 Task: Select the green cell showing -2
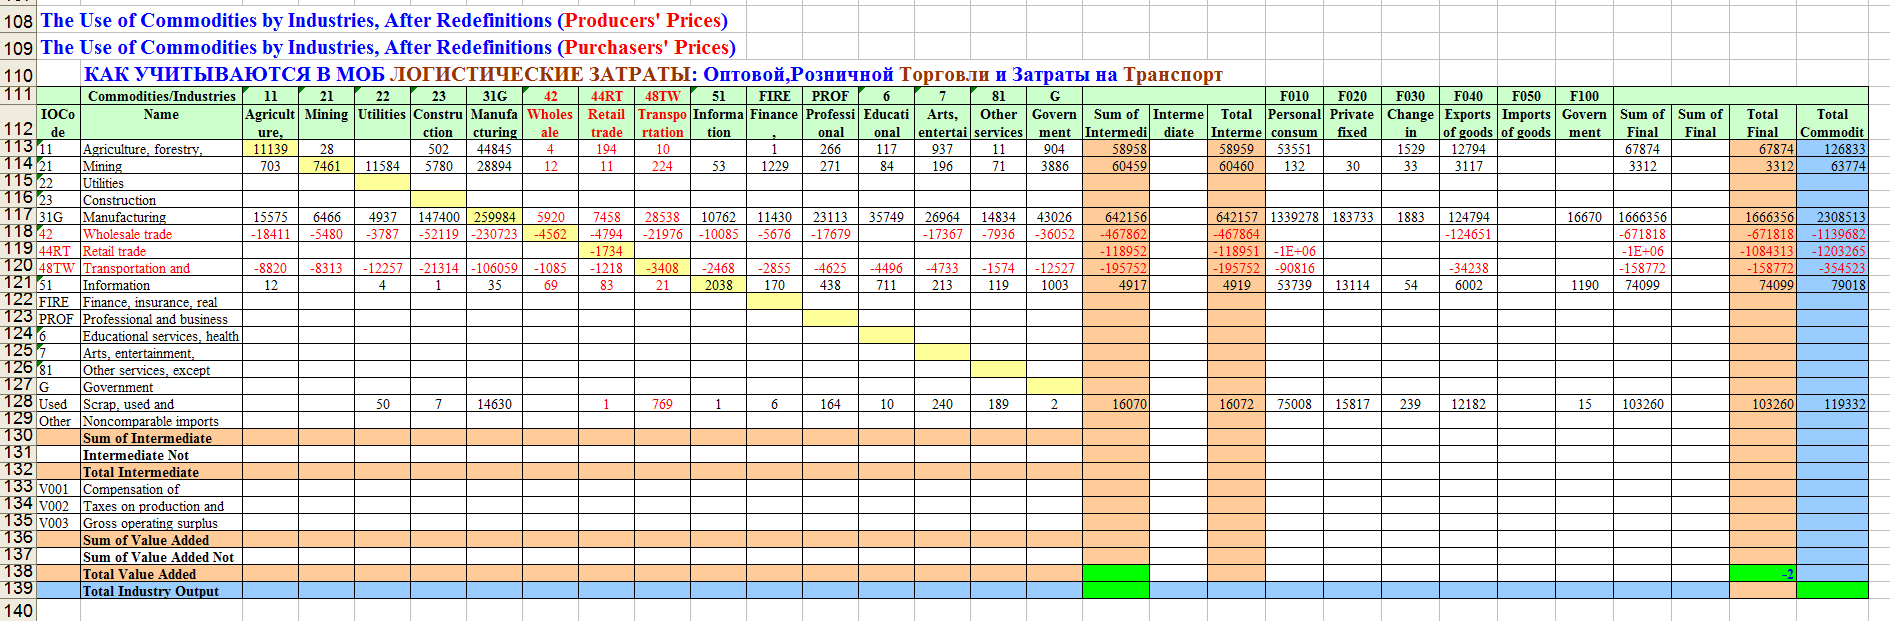tap(1762, 574)
